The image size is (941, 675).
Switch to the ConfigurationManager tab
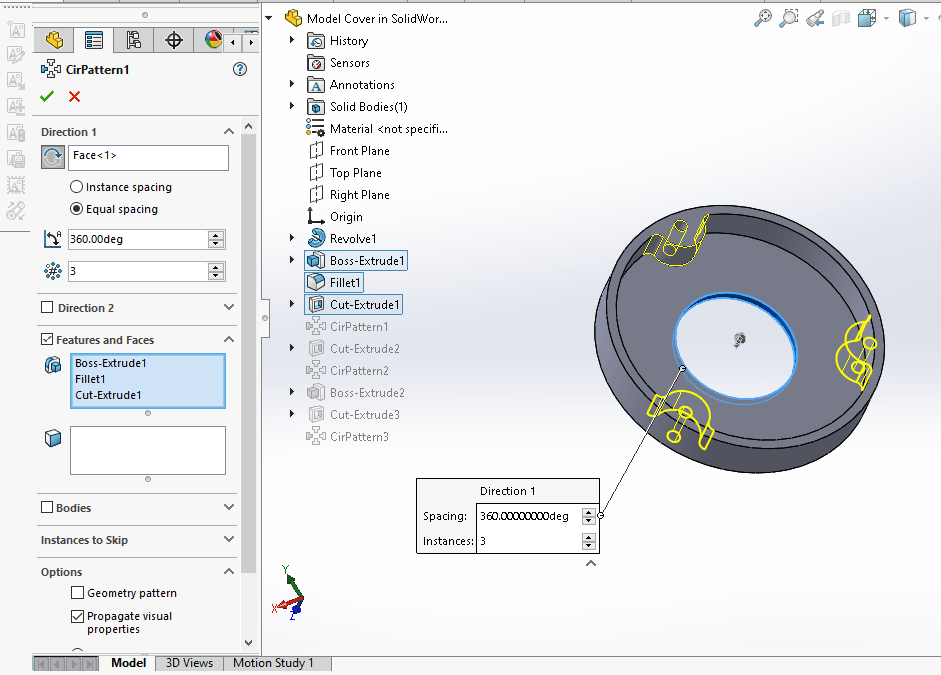[133, 40]
